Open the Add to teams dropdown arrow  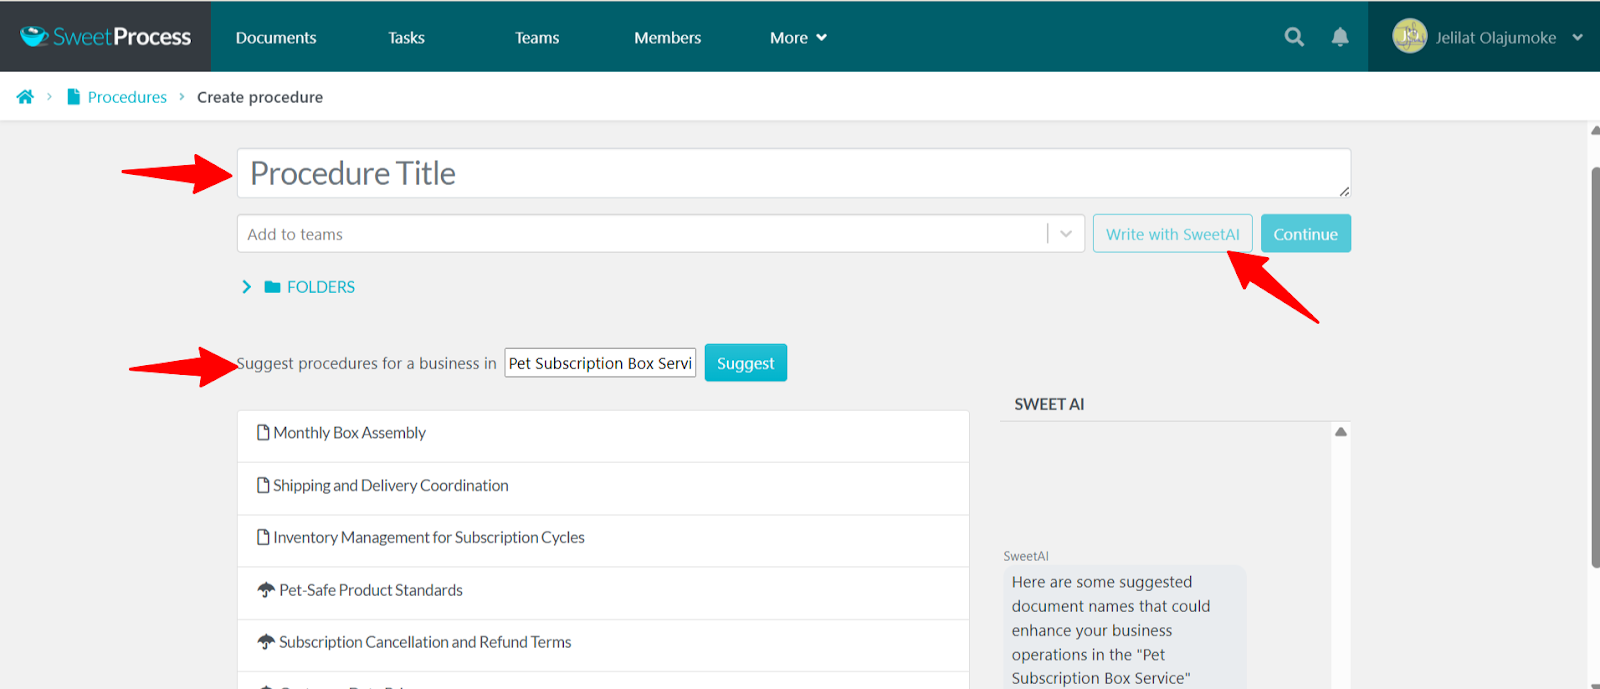tap(1066, 234)
